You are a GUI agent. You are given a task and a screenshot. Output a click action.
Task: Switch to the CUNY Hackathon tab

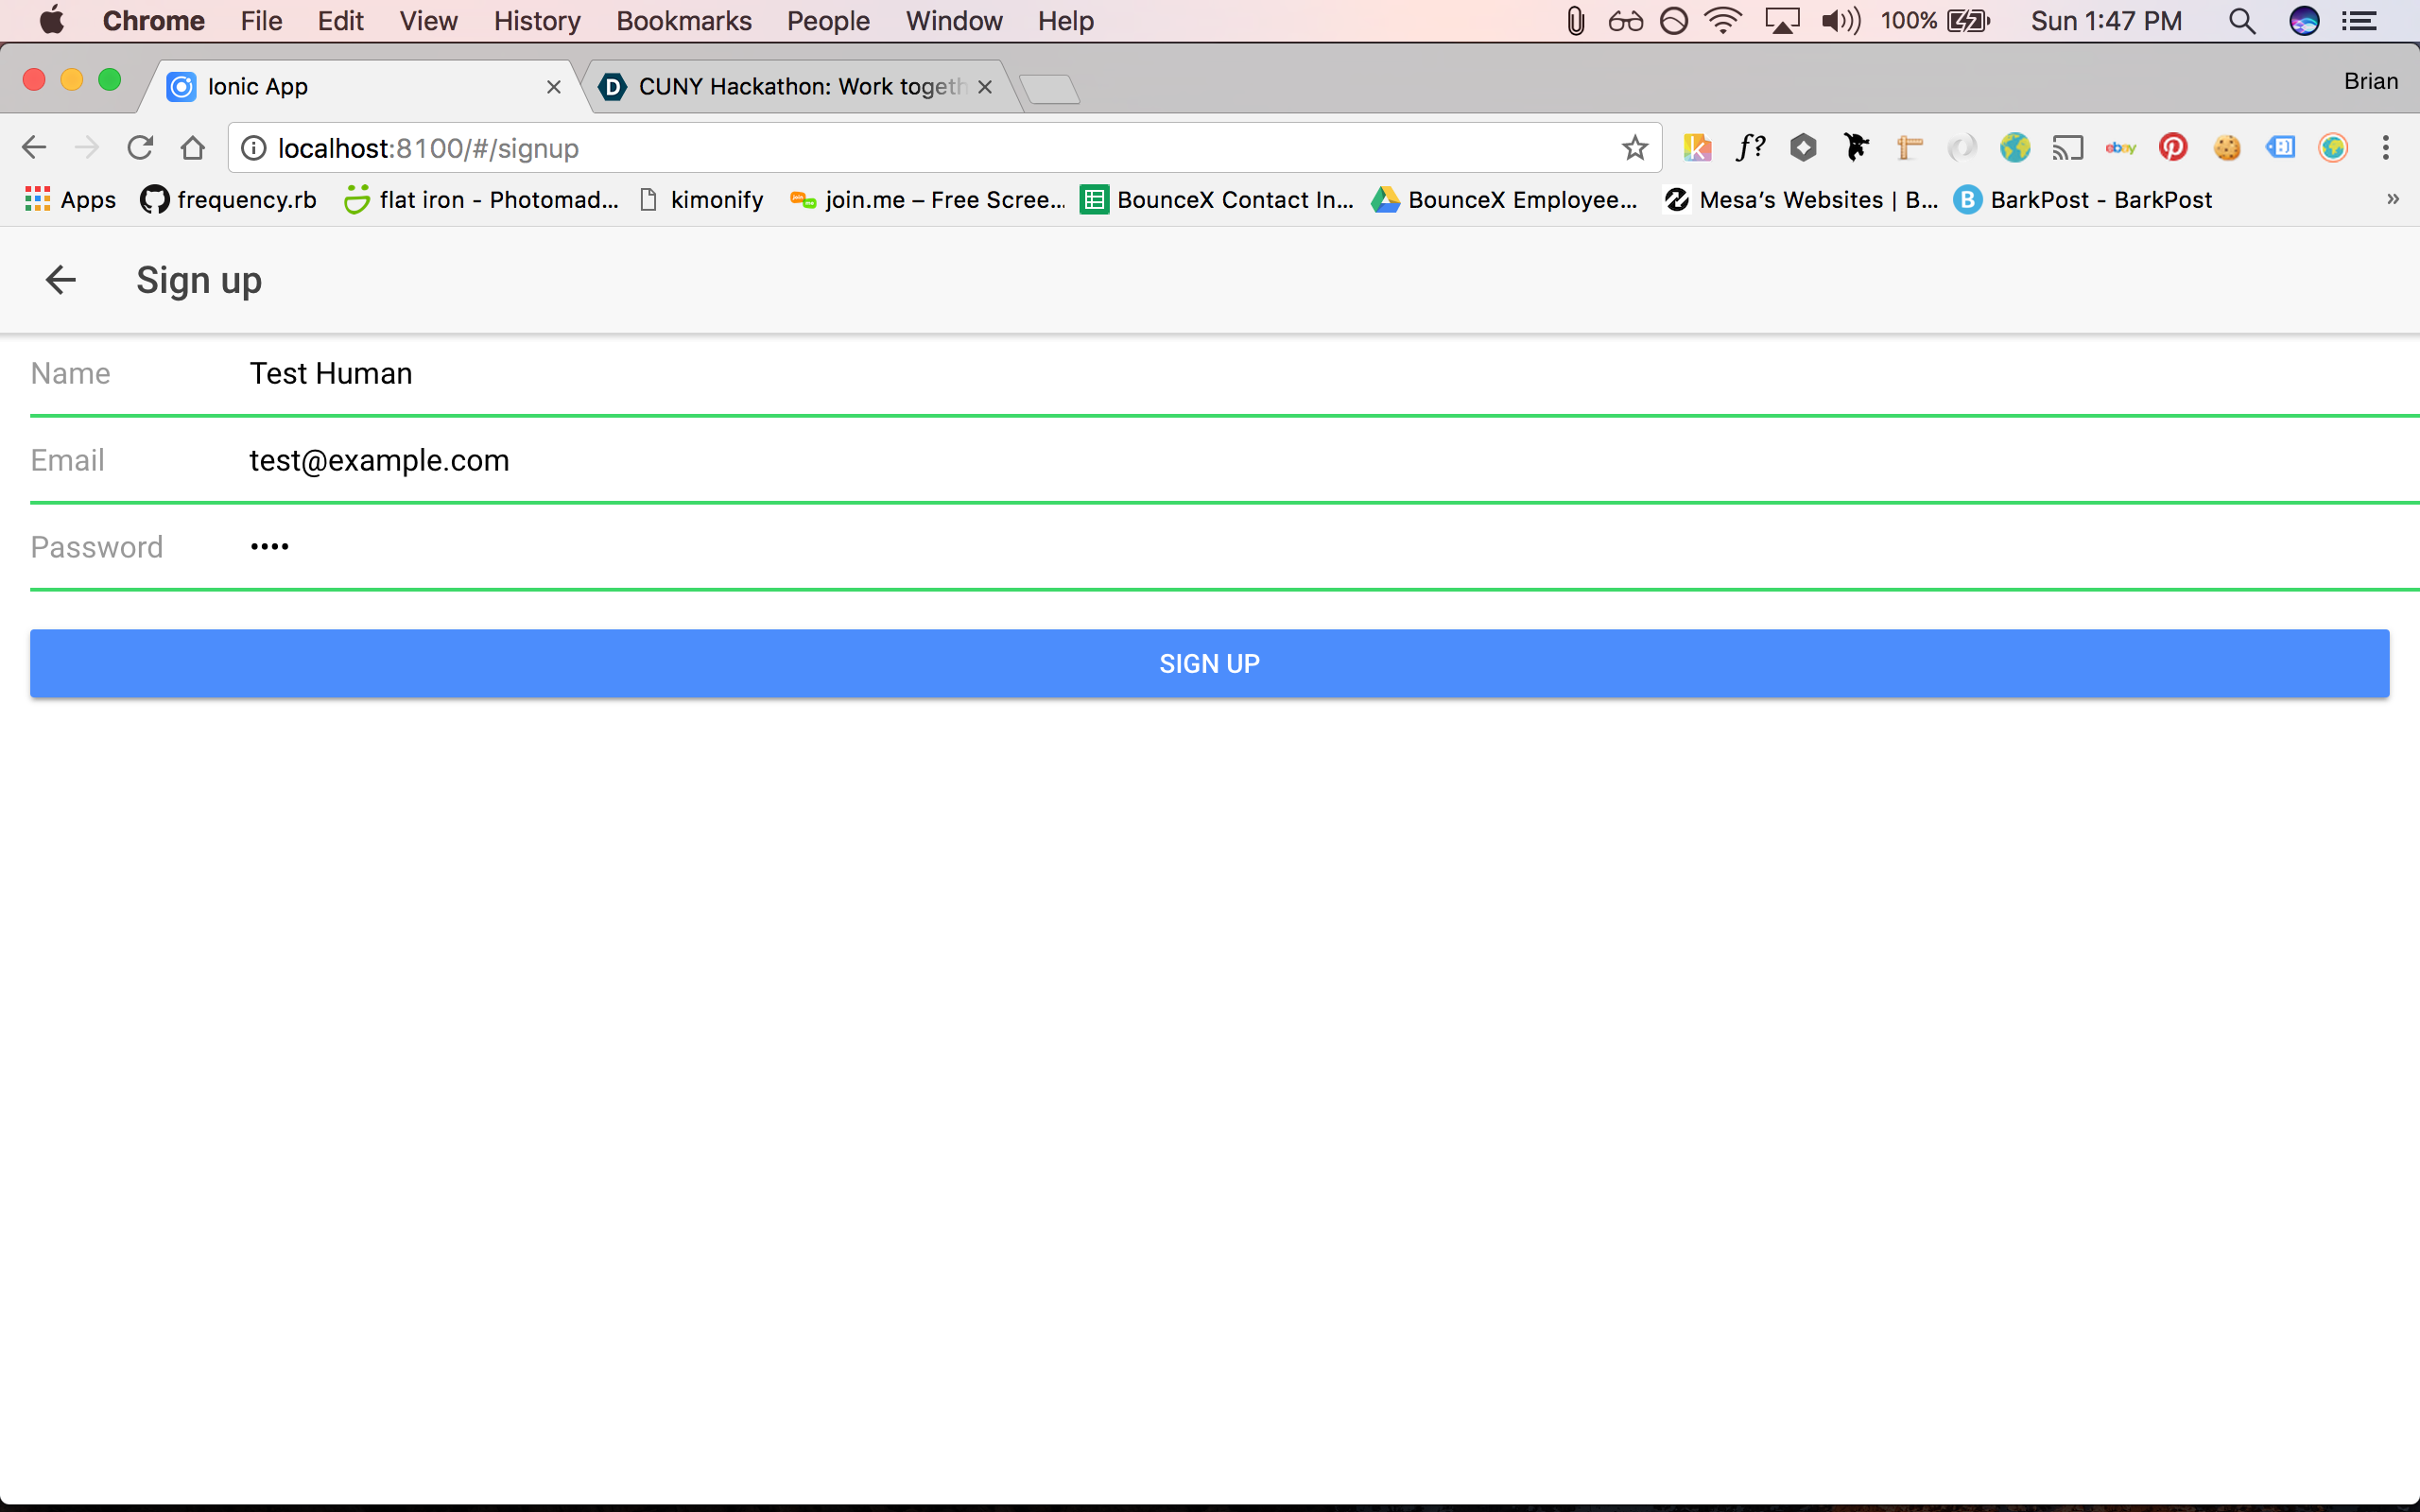coord(800,87)
